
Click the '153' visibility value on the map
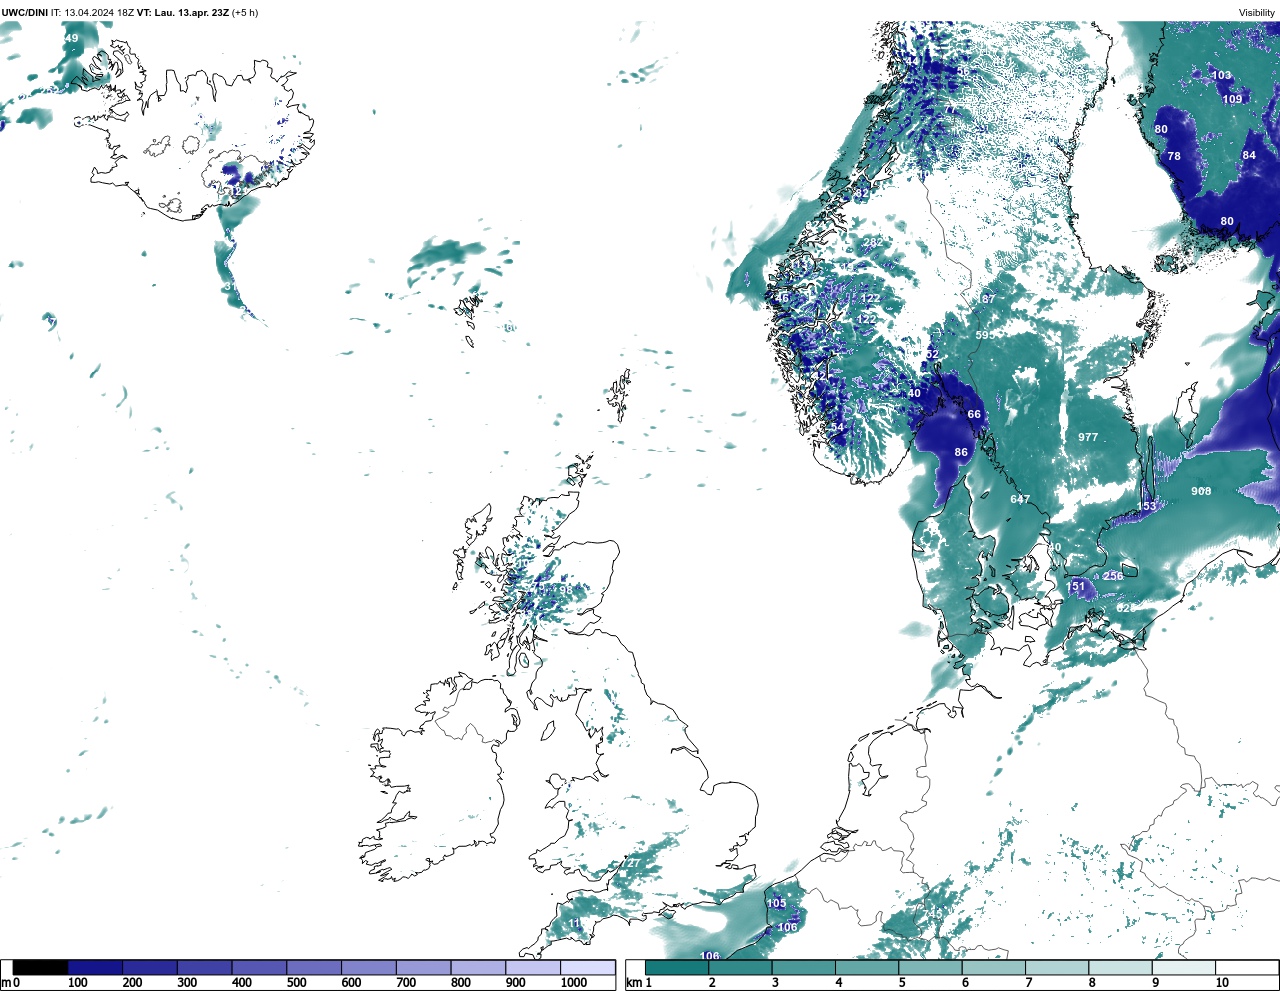click(x=1147, y=507)
